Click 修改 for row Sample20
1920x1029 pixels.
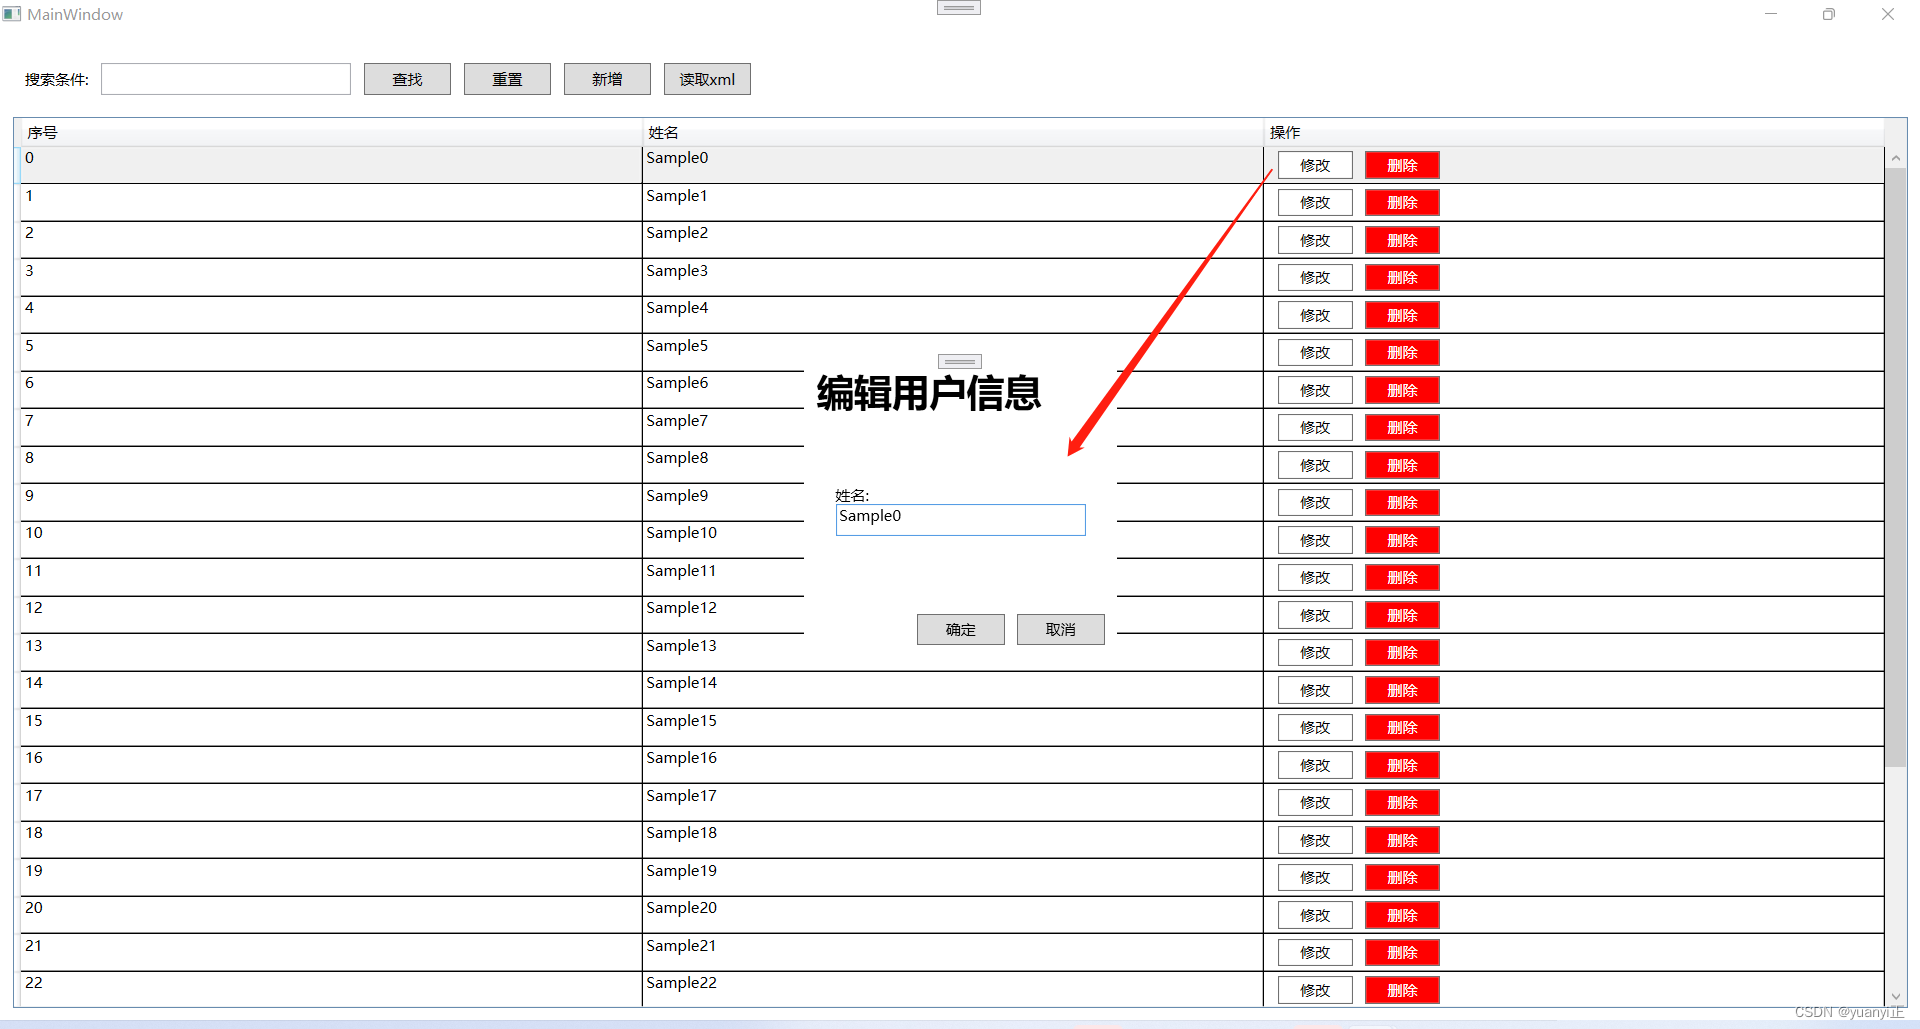[x=1315, y=915]
